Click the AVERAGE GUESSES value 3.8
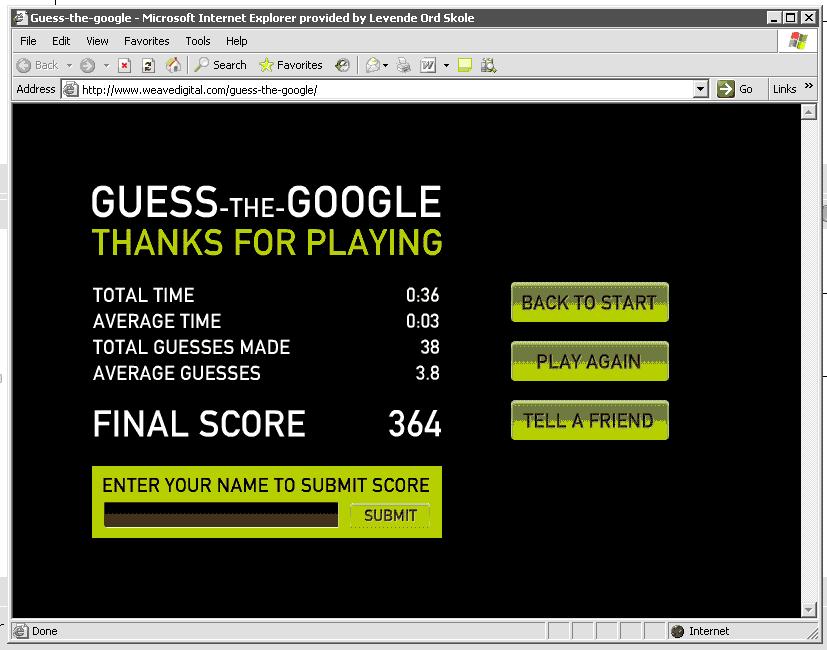The width and height of the screenshot is (827, 650). pos(427,373)
